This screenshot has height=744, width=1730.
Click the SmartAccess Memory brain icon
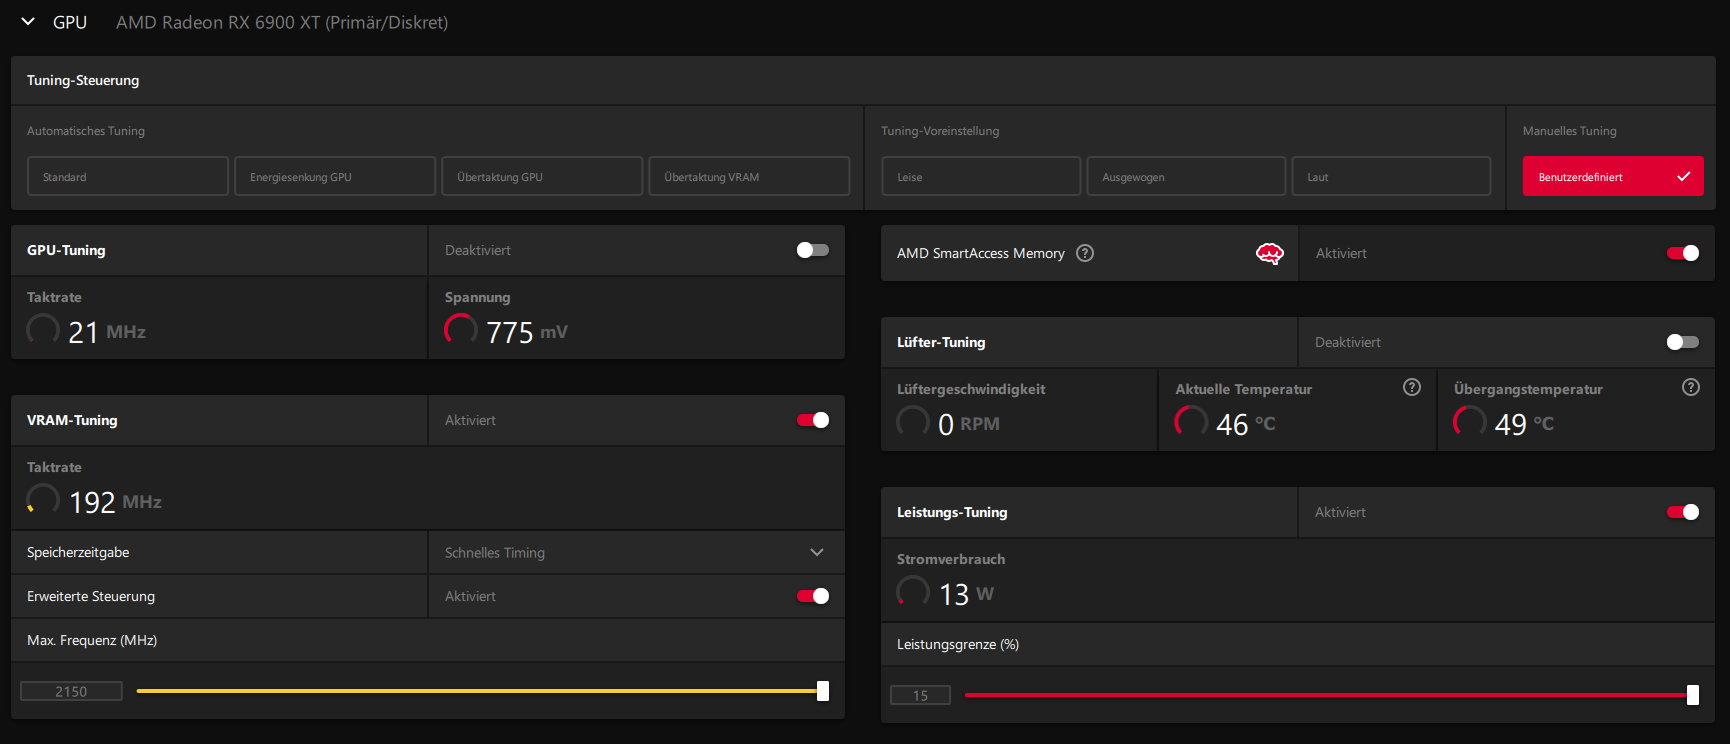(x=1270, y=253)
